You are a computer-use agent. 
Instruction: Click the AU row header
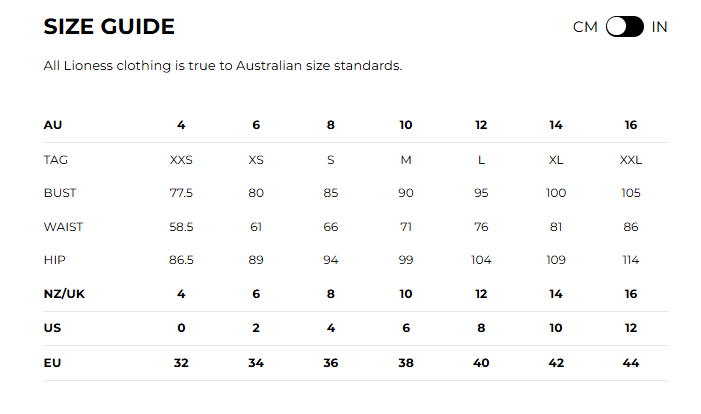pos(53,125)
